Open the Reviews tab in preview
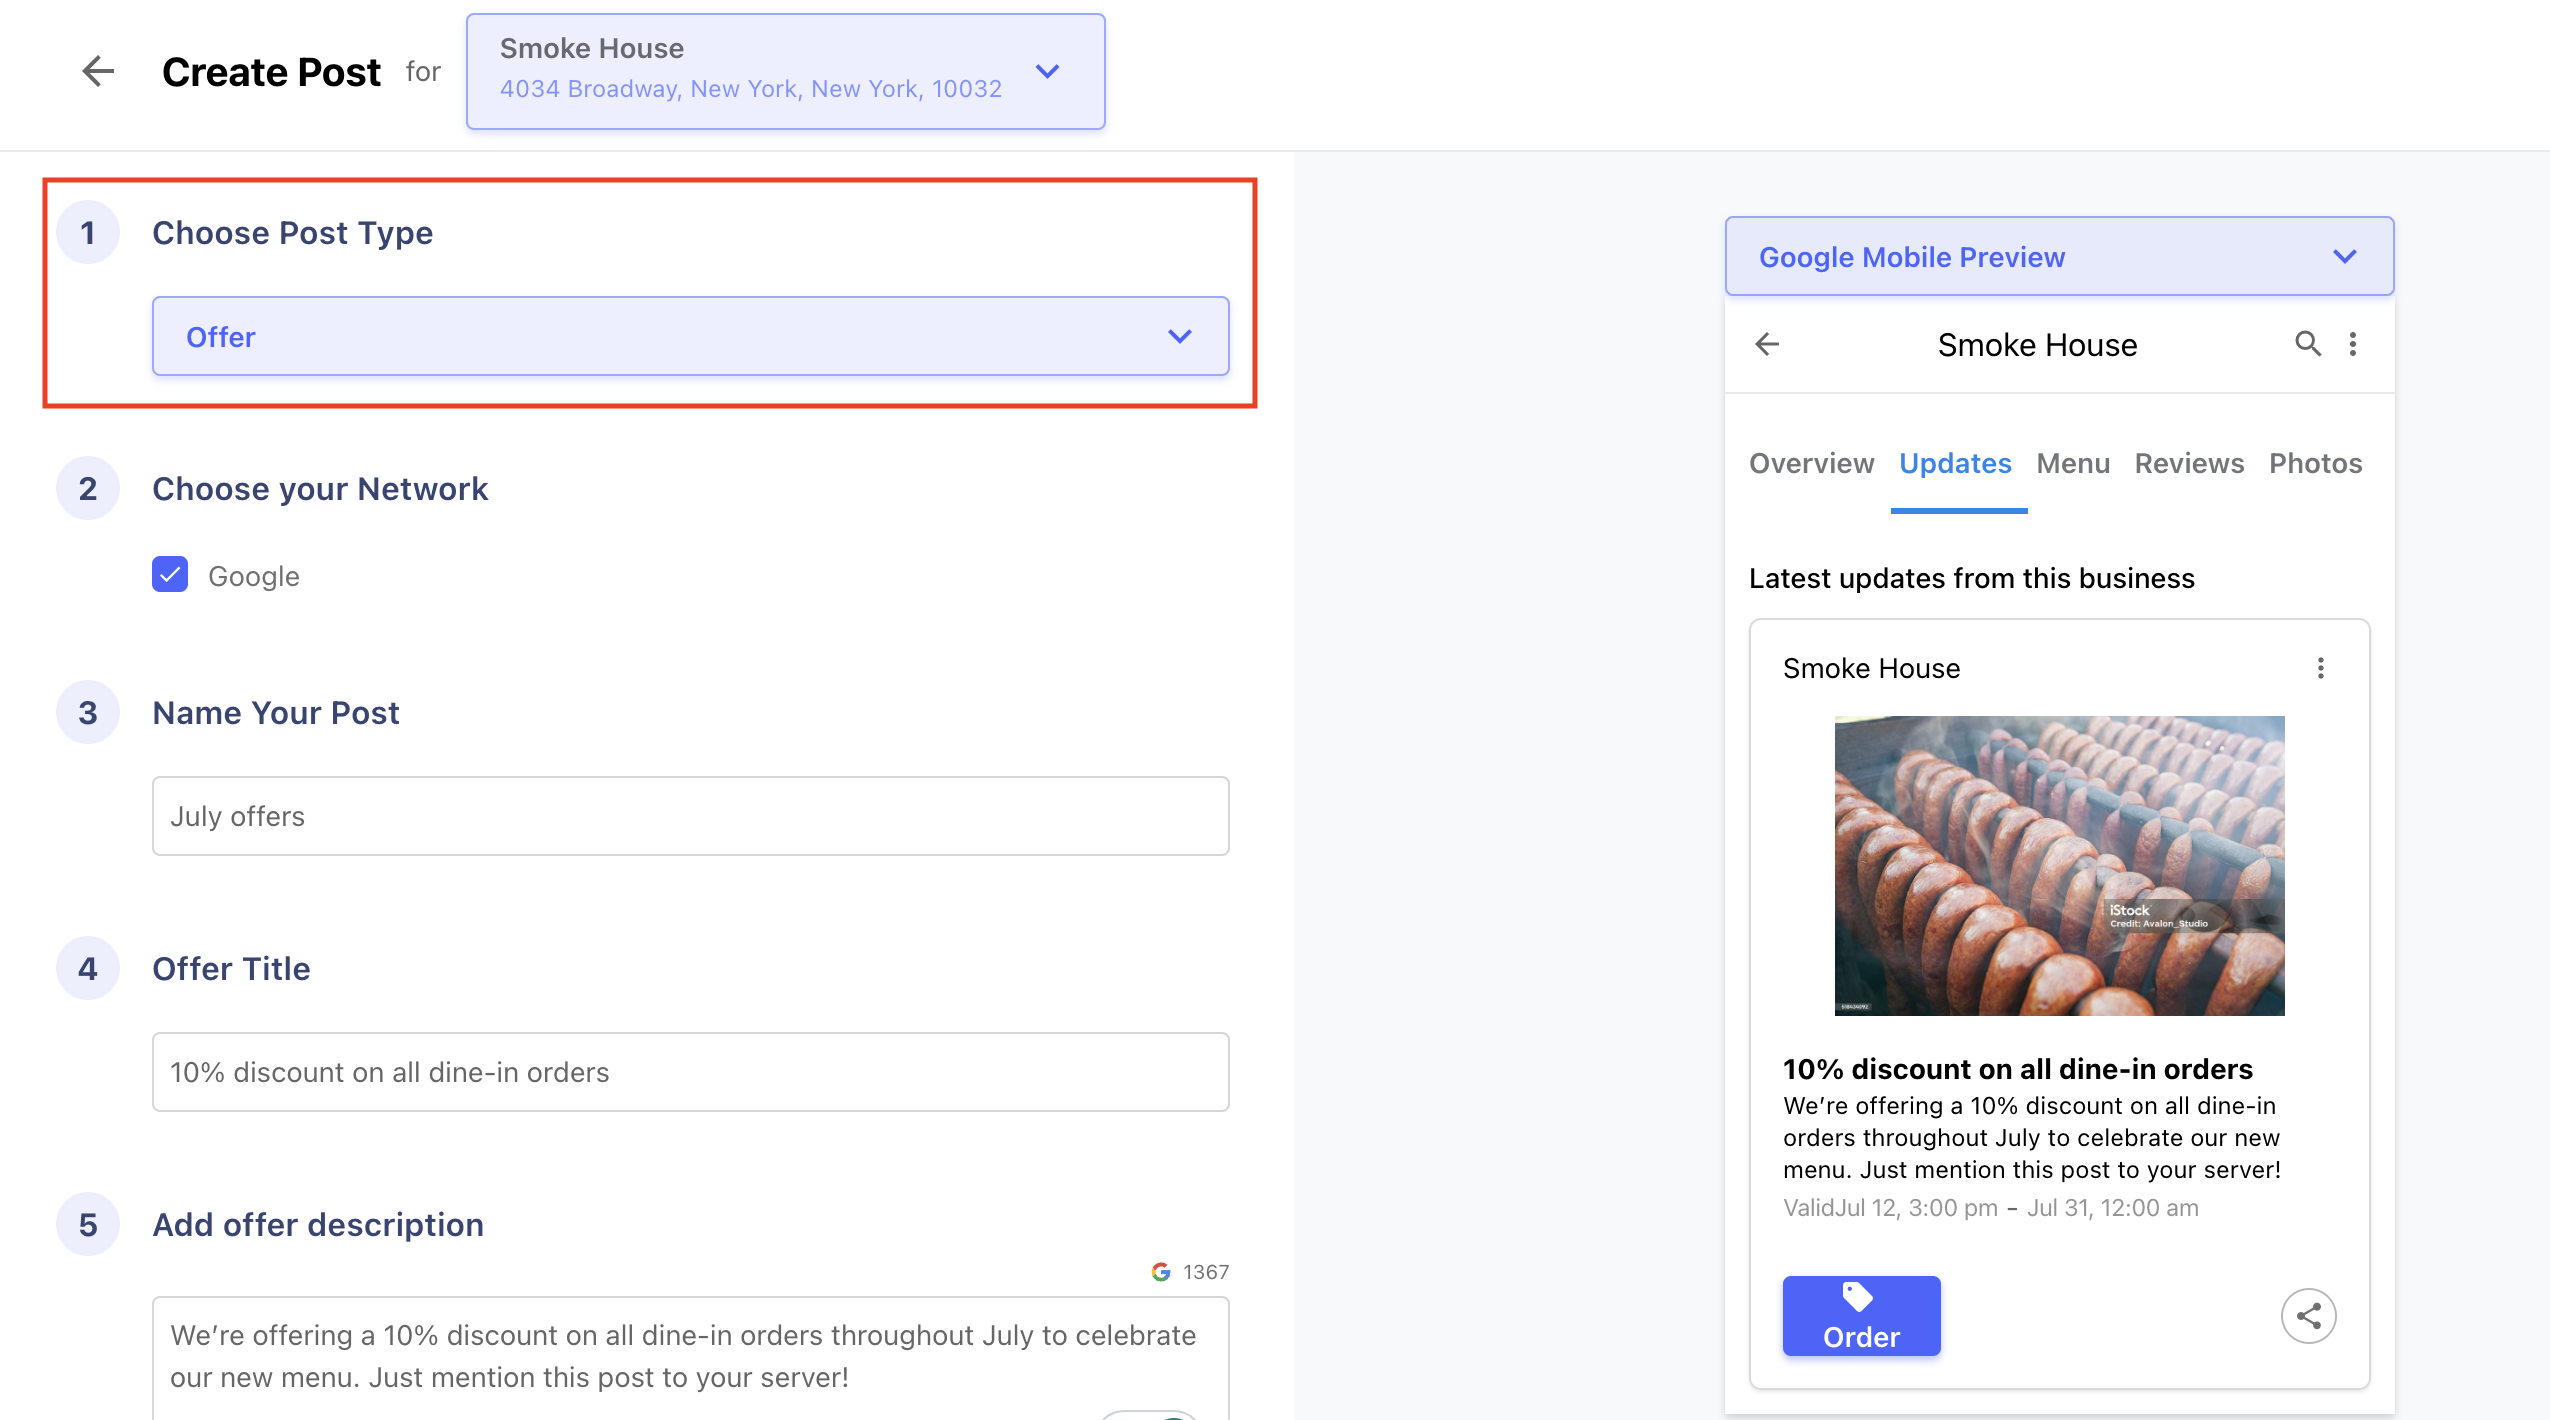Screen dimensions: 2550x1420 [x=2189, y=463]
